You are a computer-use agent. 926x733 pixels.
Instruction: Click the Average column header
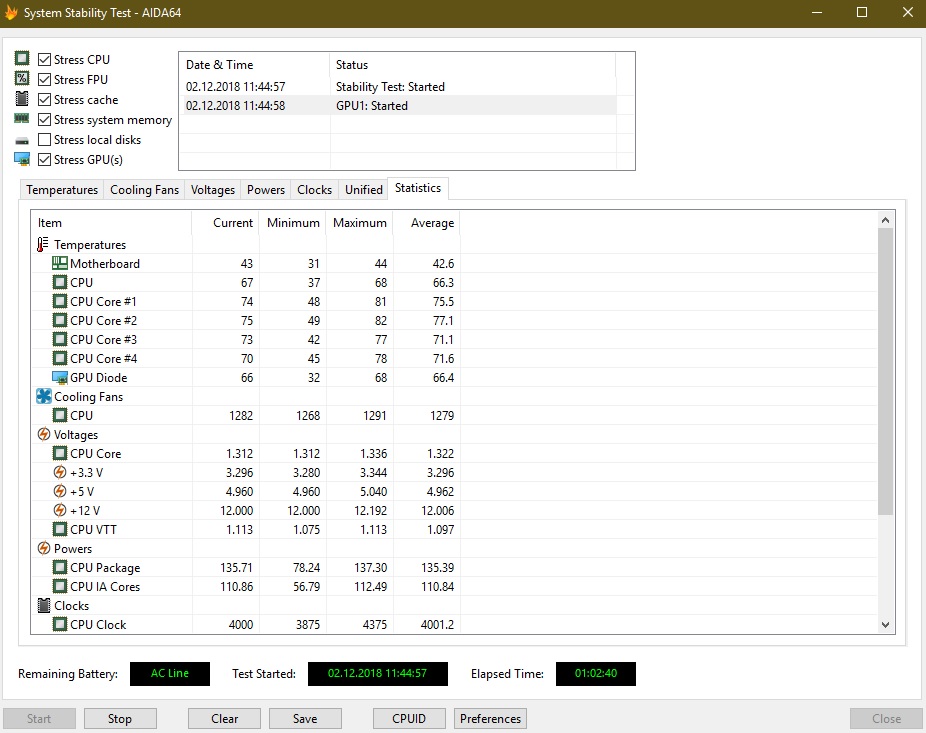coord(426,223)
